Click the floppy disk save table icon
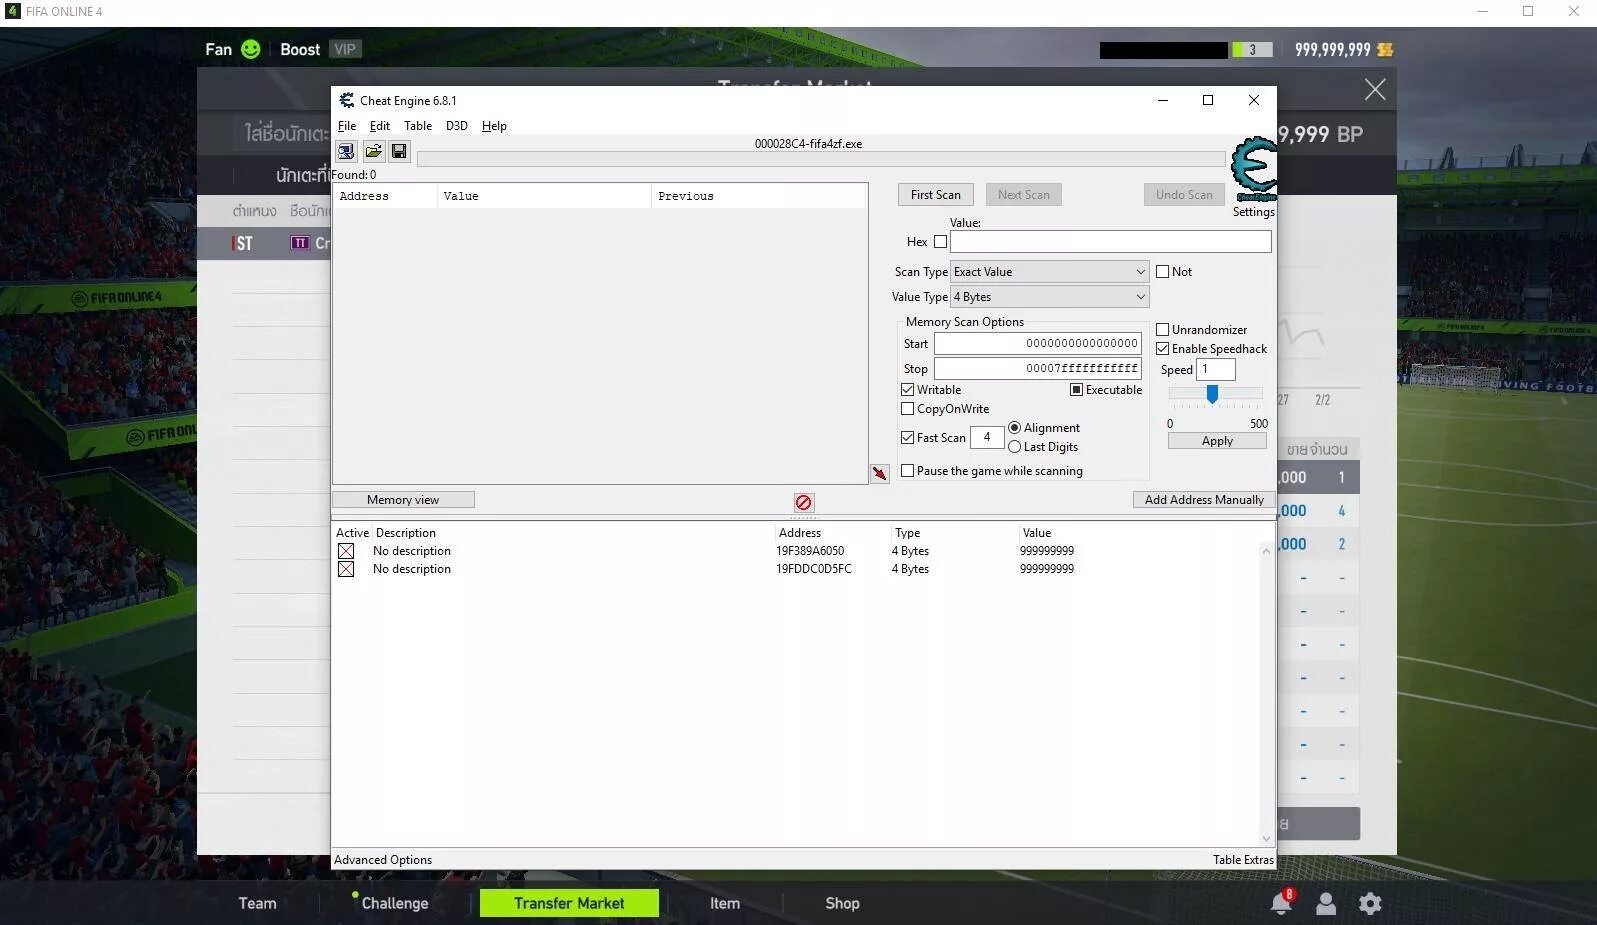The image size is (1597, 925). (399, 151)
